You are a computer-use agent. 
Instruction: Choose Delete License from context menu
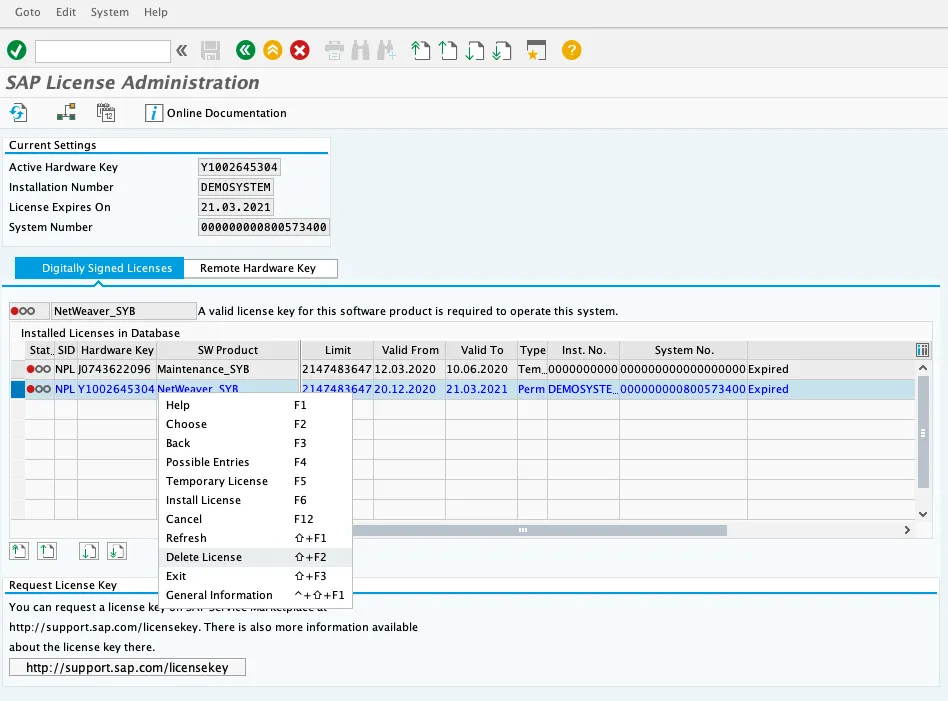coord(204,557)
